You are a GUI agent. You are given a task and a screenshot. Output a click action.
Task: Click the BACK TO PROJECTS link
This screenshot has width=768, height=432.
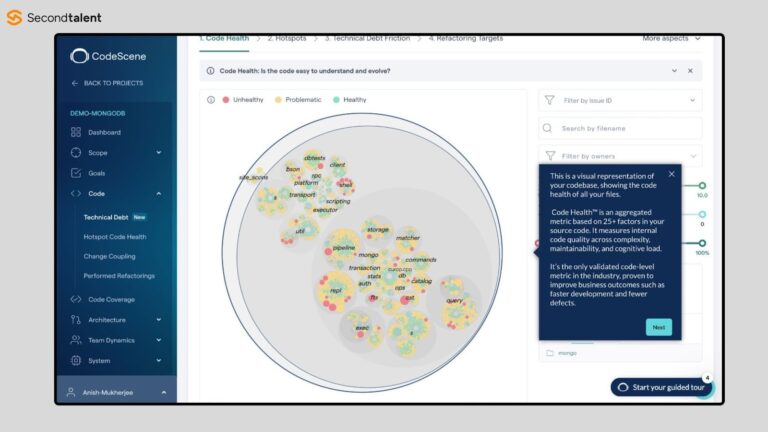[x=114, y=83]
